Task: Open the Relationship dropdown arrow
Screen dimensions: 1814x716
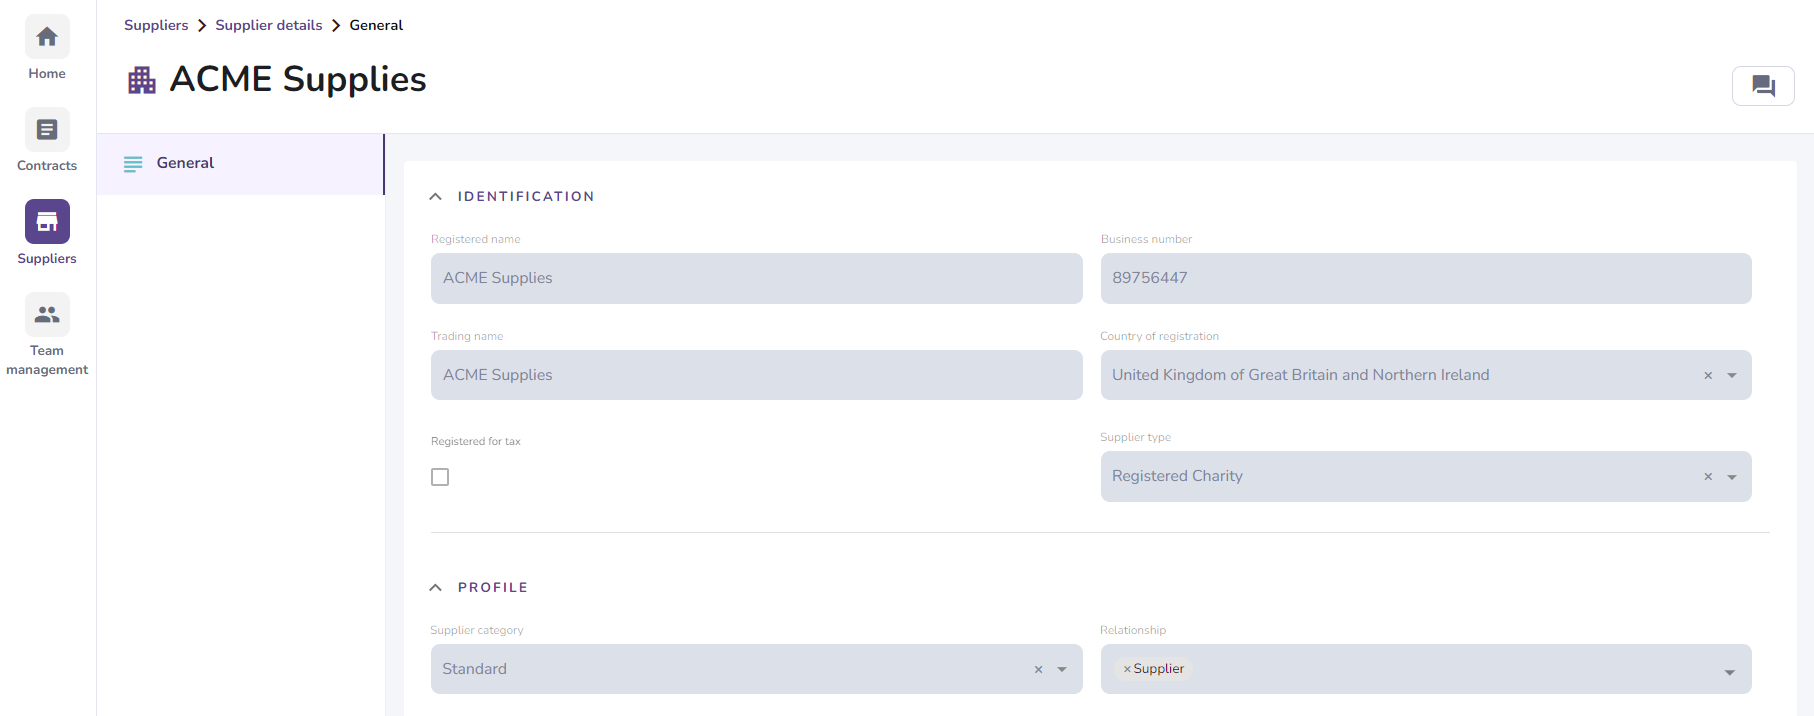Action: coord(1730,672)
